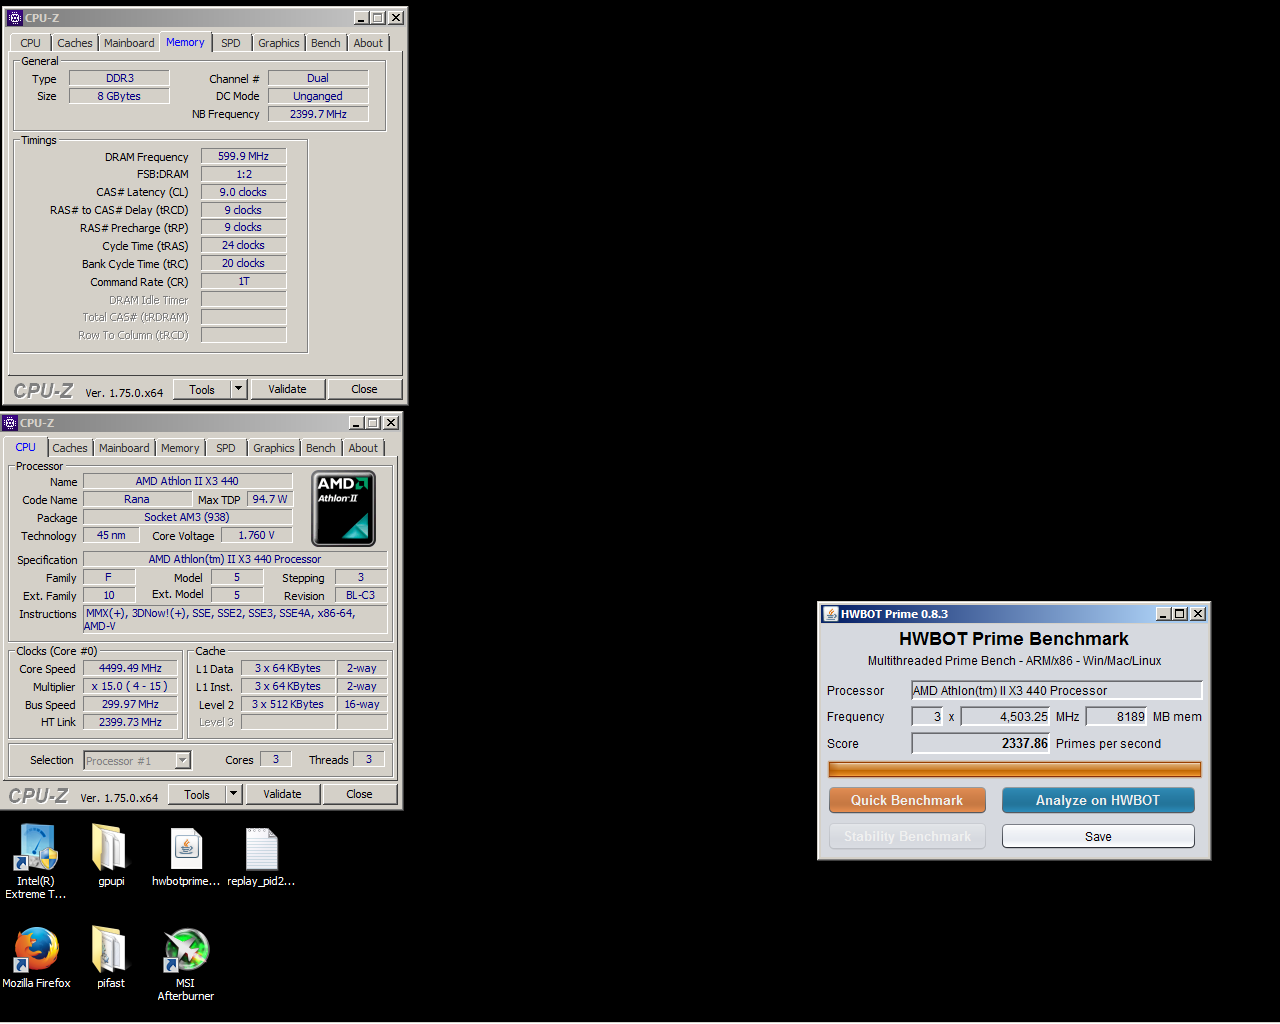The image size is (1280, 1024).
Task: Click Tools button in CPU window
Action: [197, 794]
